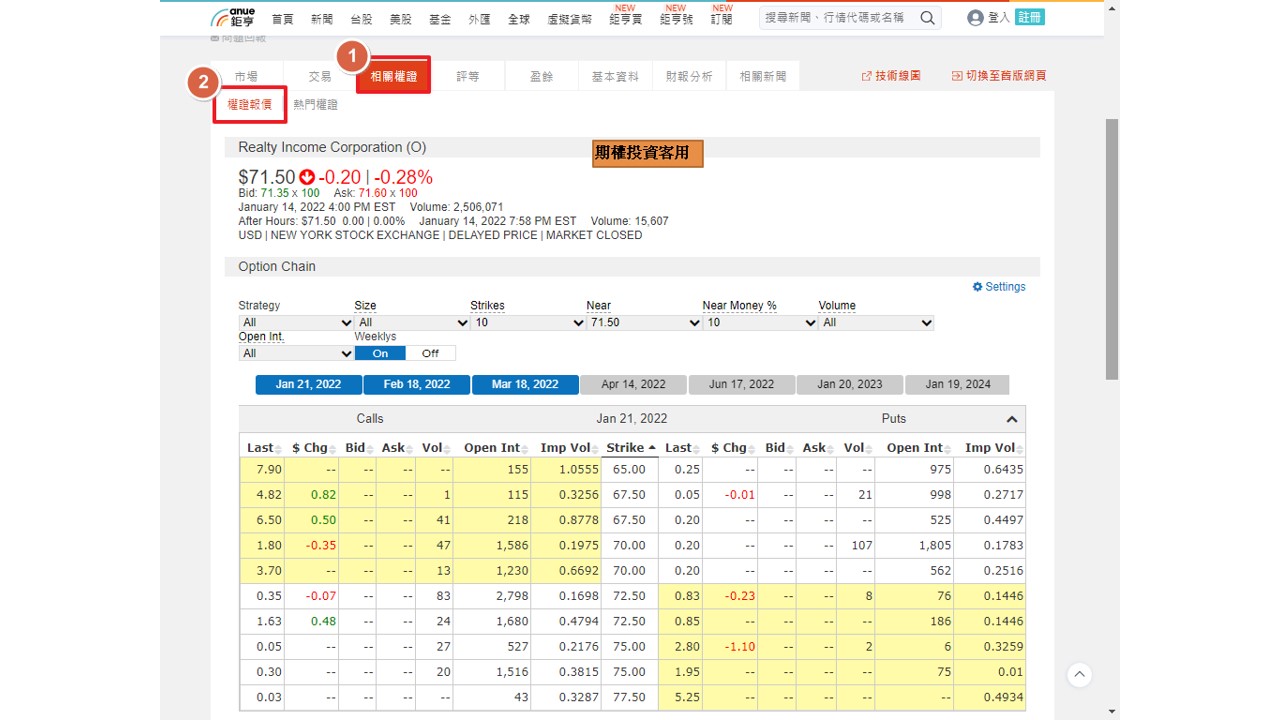This screenshot has height=720, width=1280.
Task: Open the 評等 tab
Action: [468, 76]
